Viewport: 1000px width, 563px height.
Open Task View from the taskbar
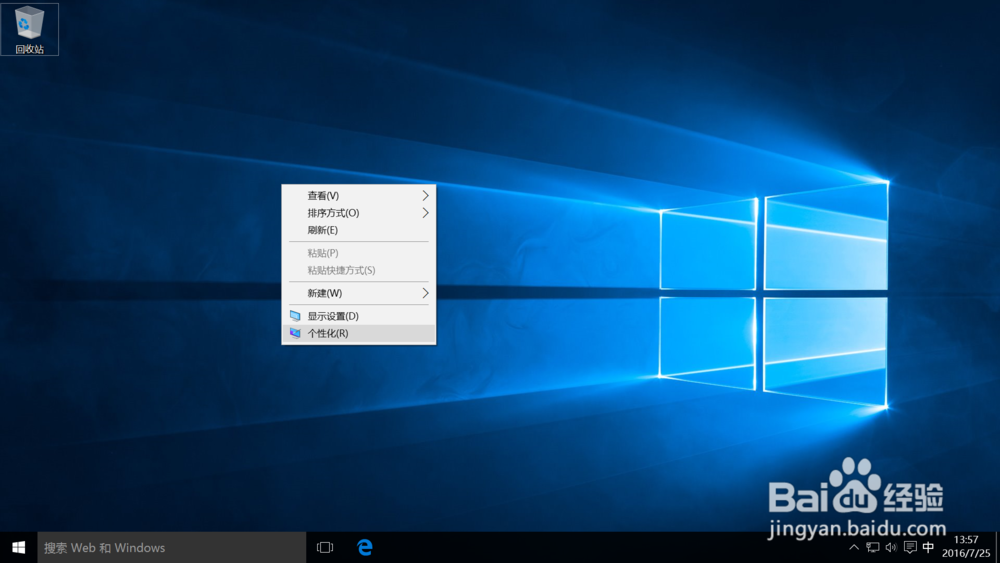coord(325,548)
